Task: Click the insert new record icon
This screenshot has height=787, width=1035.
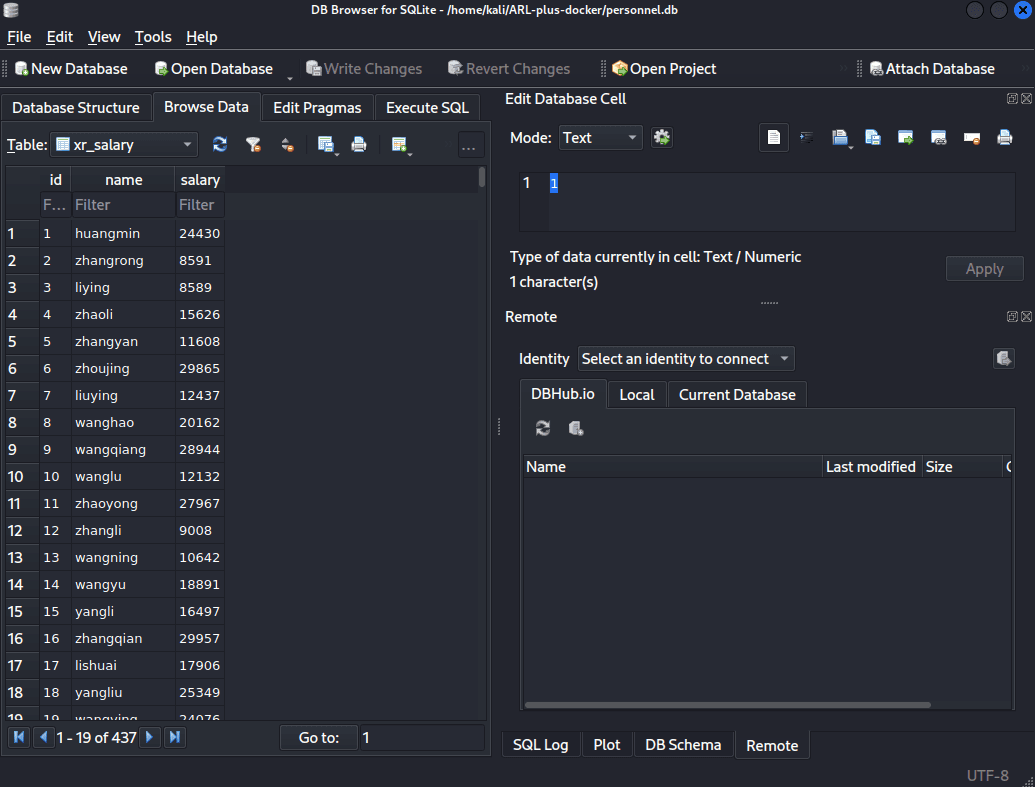Action: (399, 144)
